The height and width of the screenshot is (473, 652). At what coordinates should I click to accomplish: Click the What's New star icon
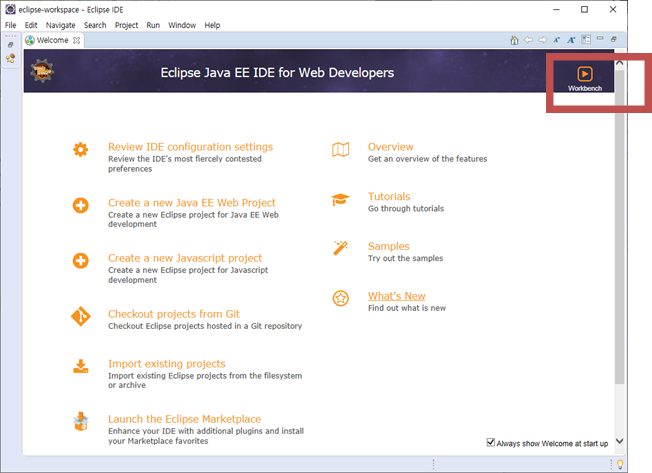pyautogui.click(x=341, y=298)
